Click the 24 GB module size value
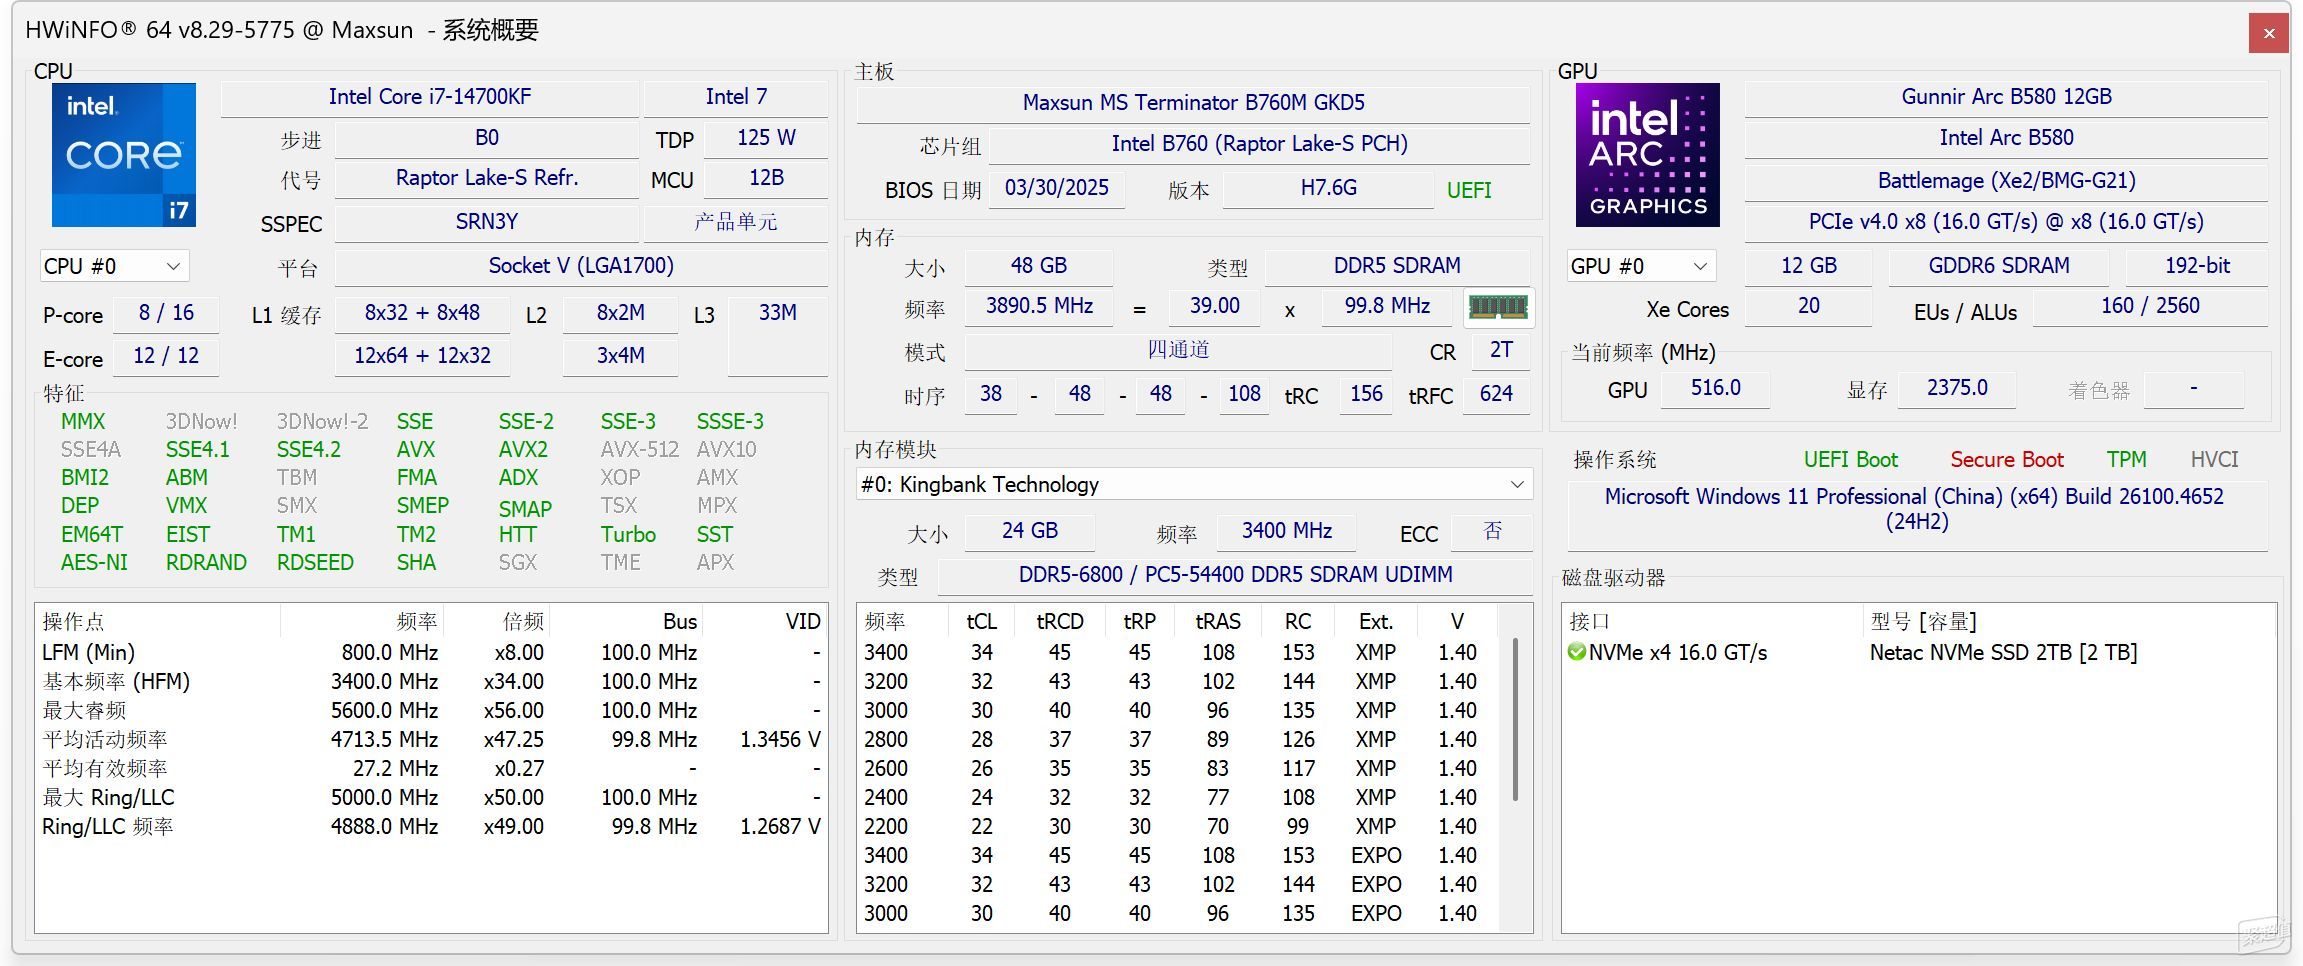Viewport: 2303px width, 966px height. [x=1030, y=531]
